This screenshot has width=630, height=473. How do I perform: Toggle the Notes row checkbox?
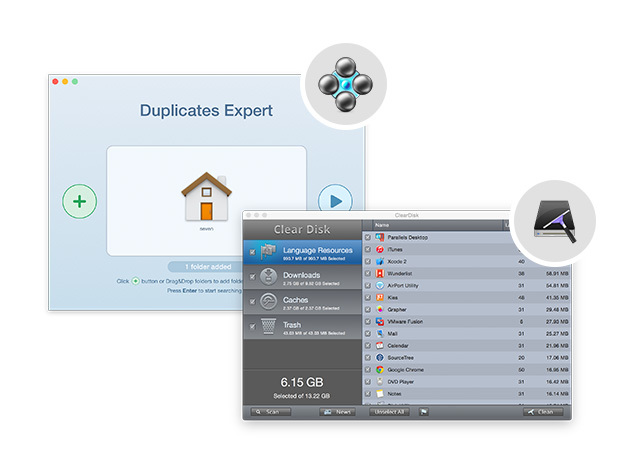coord(368,394)
